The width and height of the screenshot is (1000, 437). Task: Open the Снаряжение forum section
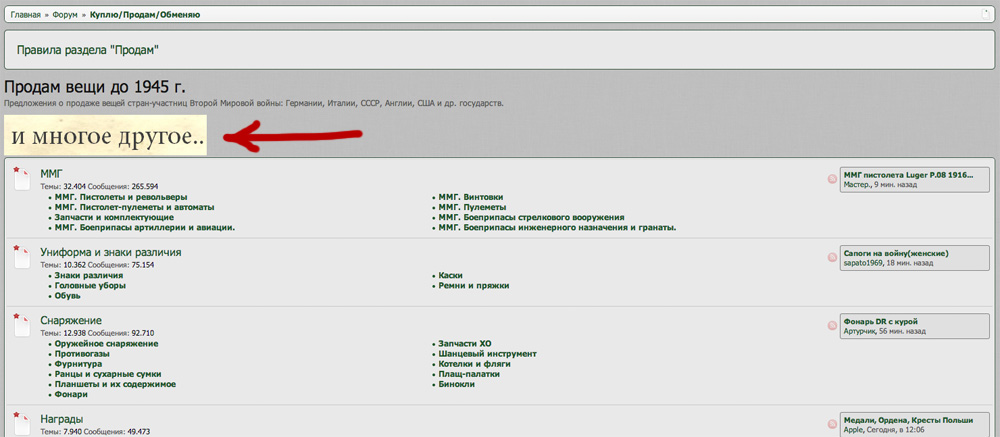pos(71,321)
